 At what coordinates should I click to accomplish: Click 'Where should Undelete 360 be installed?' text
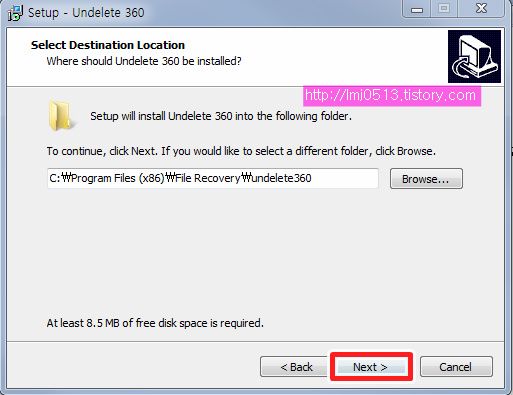click(x=144, y=61)
